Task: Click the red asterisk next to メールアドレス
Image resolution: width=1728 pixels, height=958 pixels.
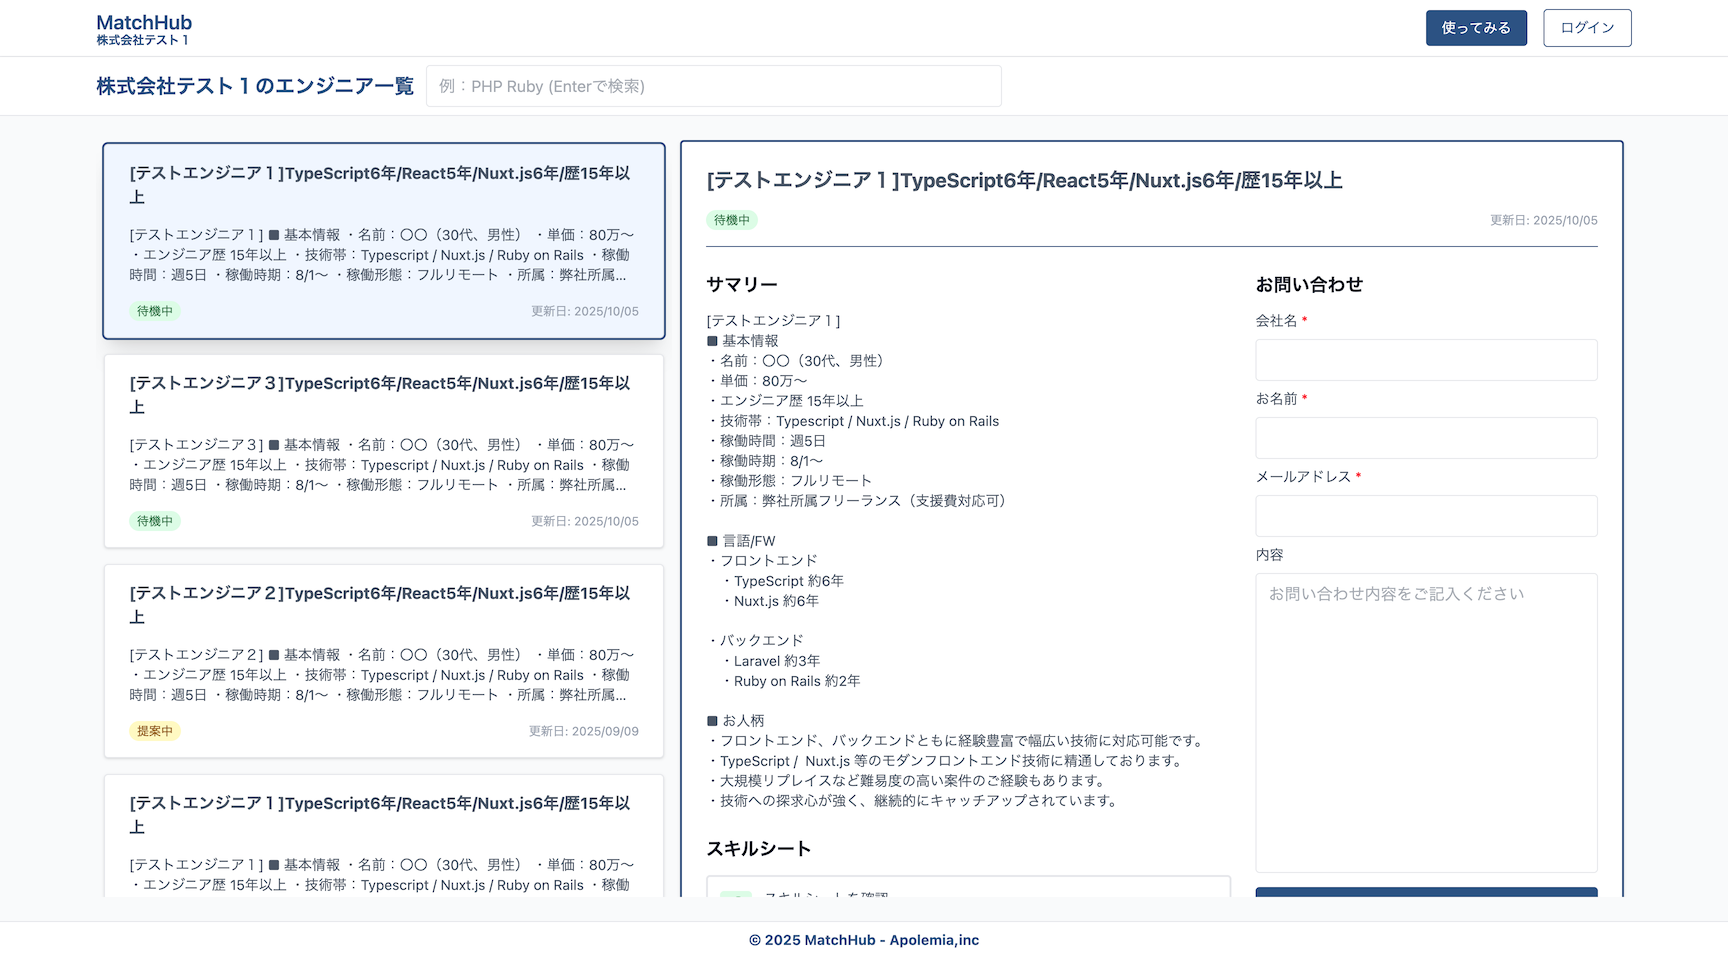Action: coord(1358,477)
